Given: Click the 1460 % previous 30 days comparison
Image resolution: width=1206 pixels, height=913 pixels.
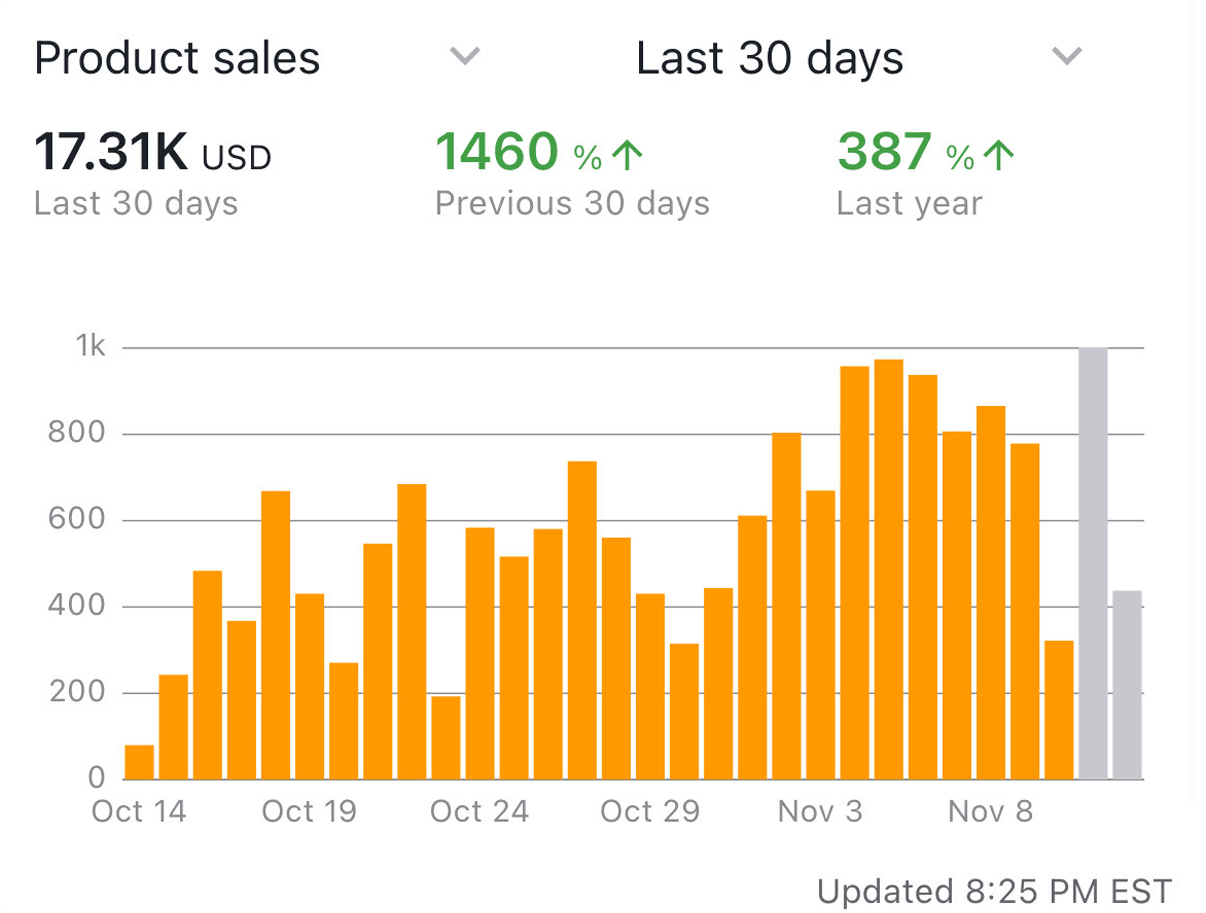Looking at the screenshot, I should point(518,155).
